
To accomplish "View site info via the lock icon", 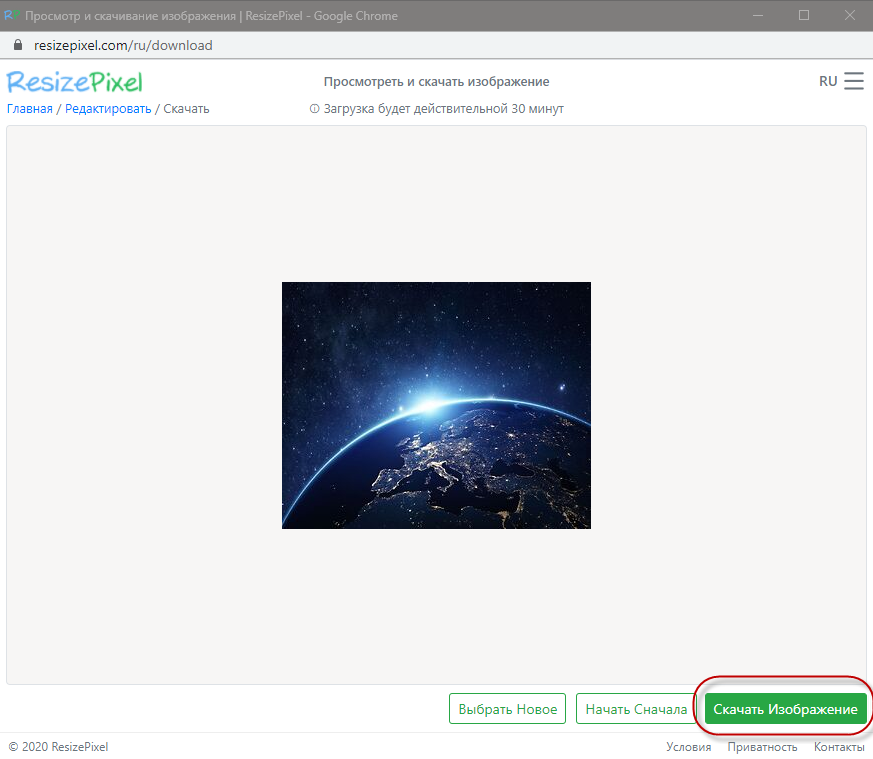I will coord(18,45).
